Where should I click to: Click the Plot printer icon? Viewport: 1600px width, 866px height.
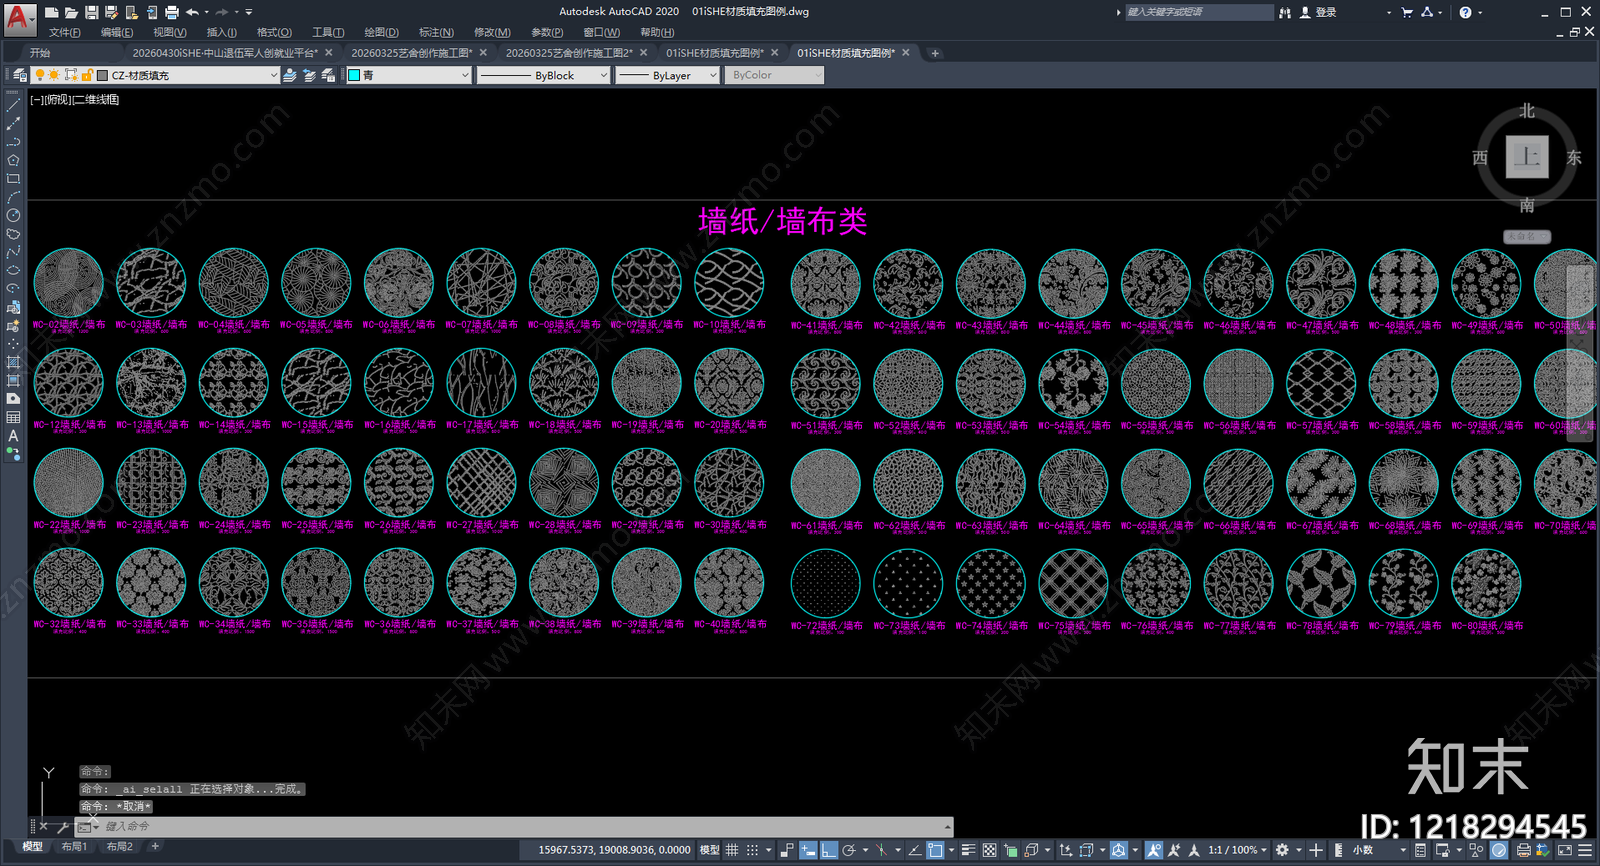pos(172,12)
